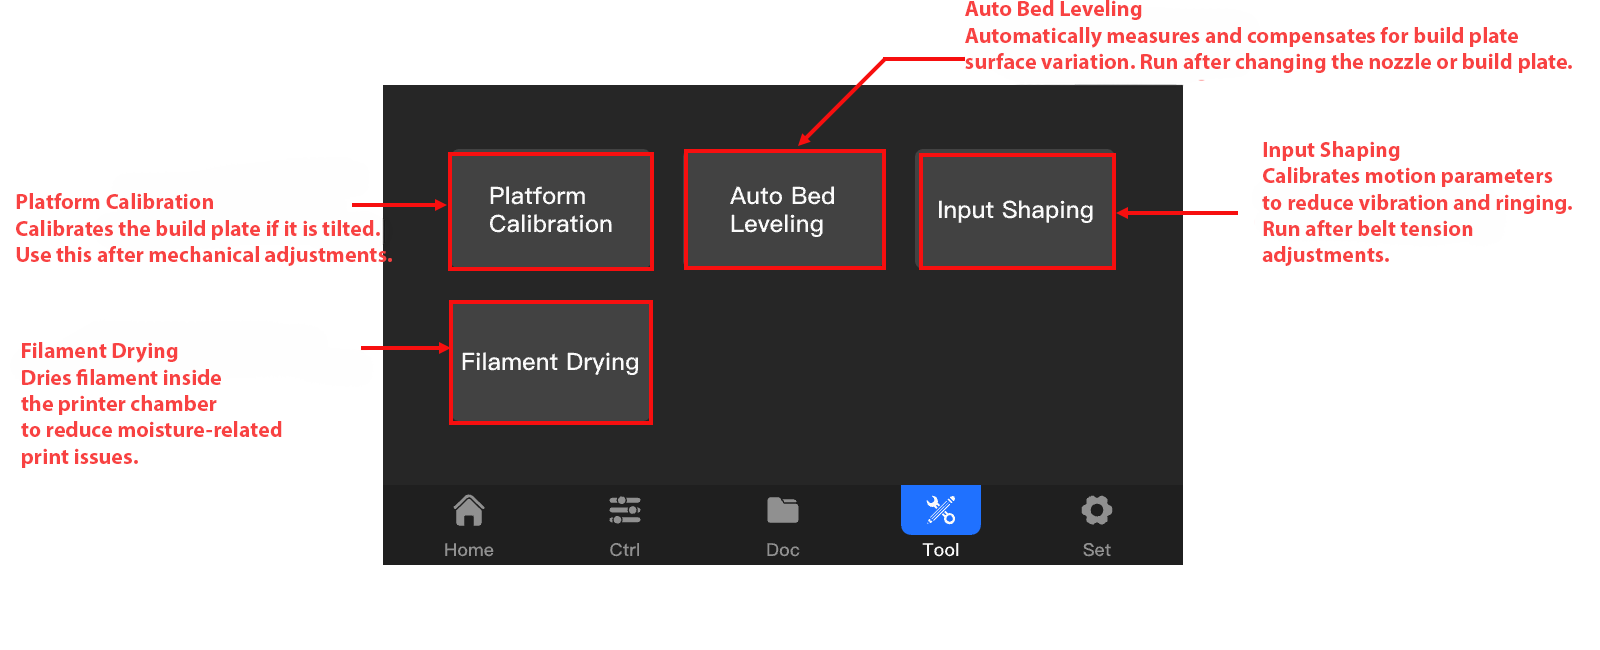The height and width of the screenshot is (650, 1600).
Task: Switch to the Home tab label
Action: click(x=468, y=550)
